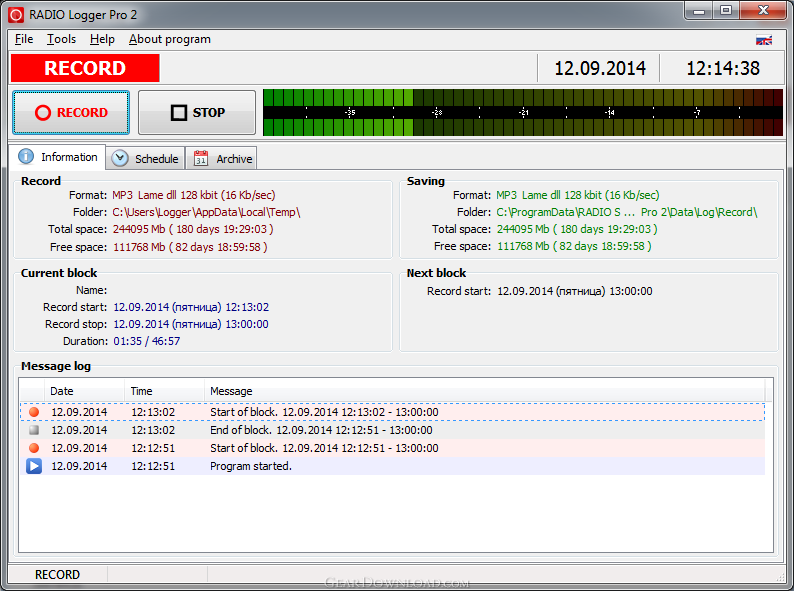Click the Schedule tab's clock icon

tap(120, 159)
